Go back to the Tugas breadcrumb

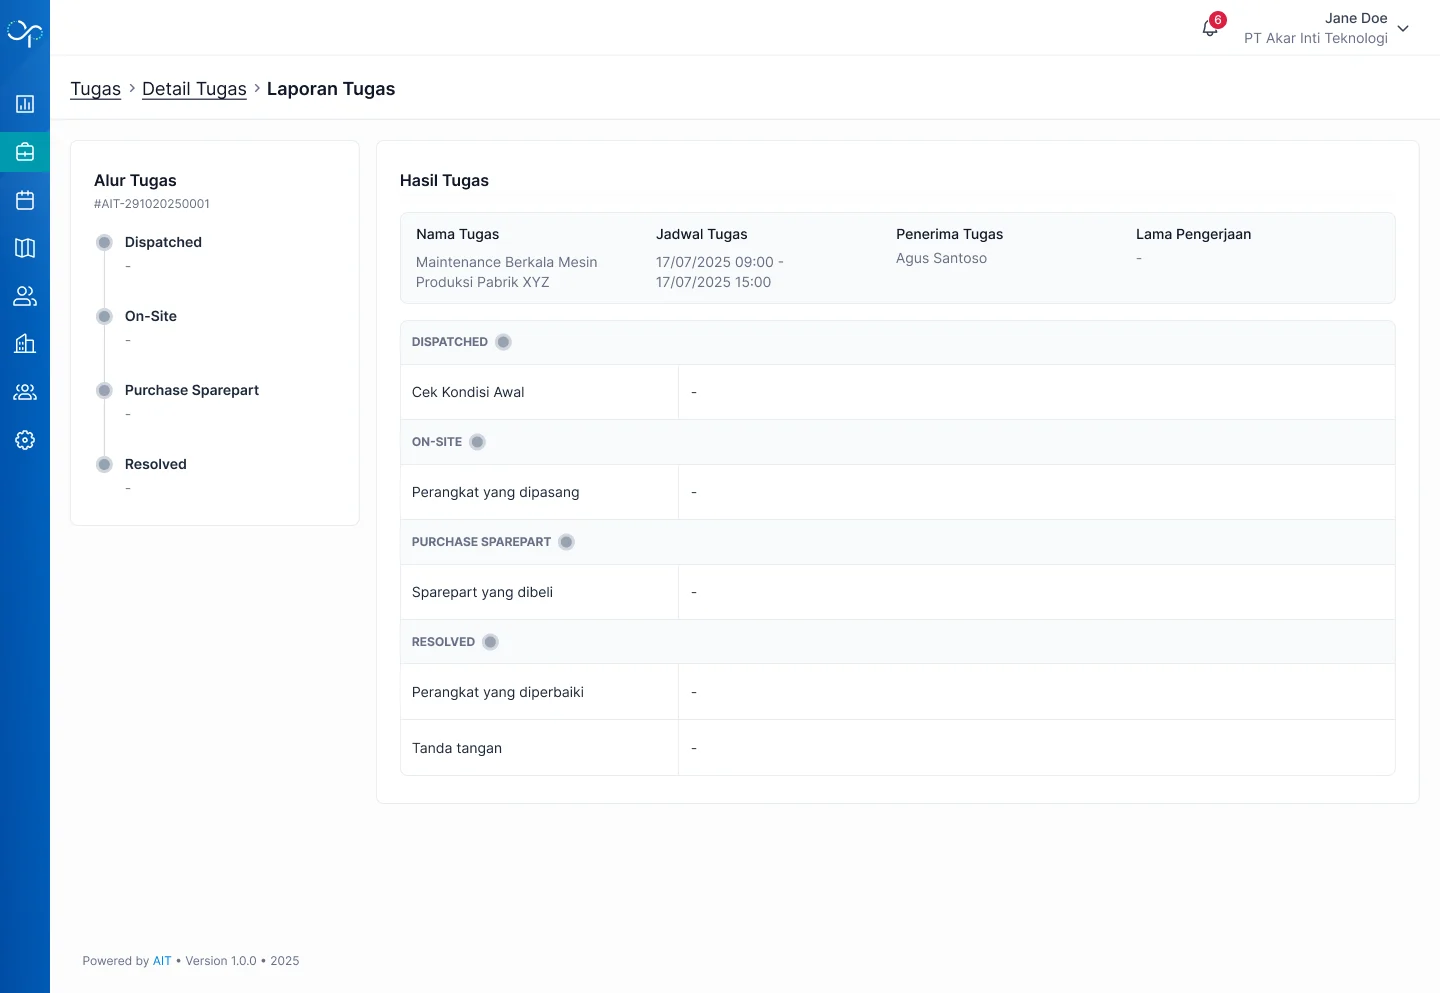(95, 89)
